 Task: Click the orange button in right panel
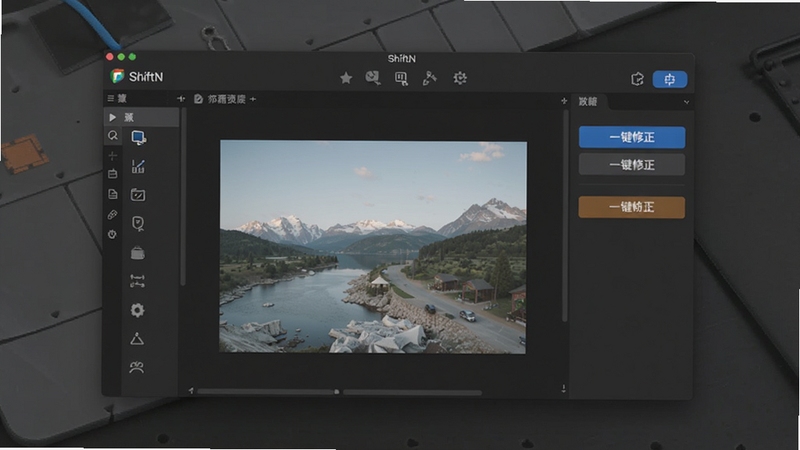click(x=632, y=207)
